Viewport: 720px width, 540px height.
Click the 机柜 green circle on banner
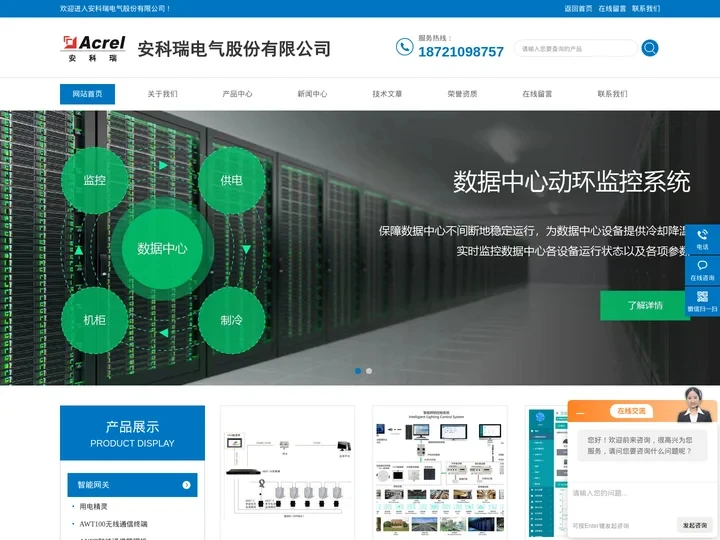[x=95, y=320]
